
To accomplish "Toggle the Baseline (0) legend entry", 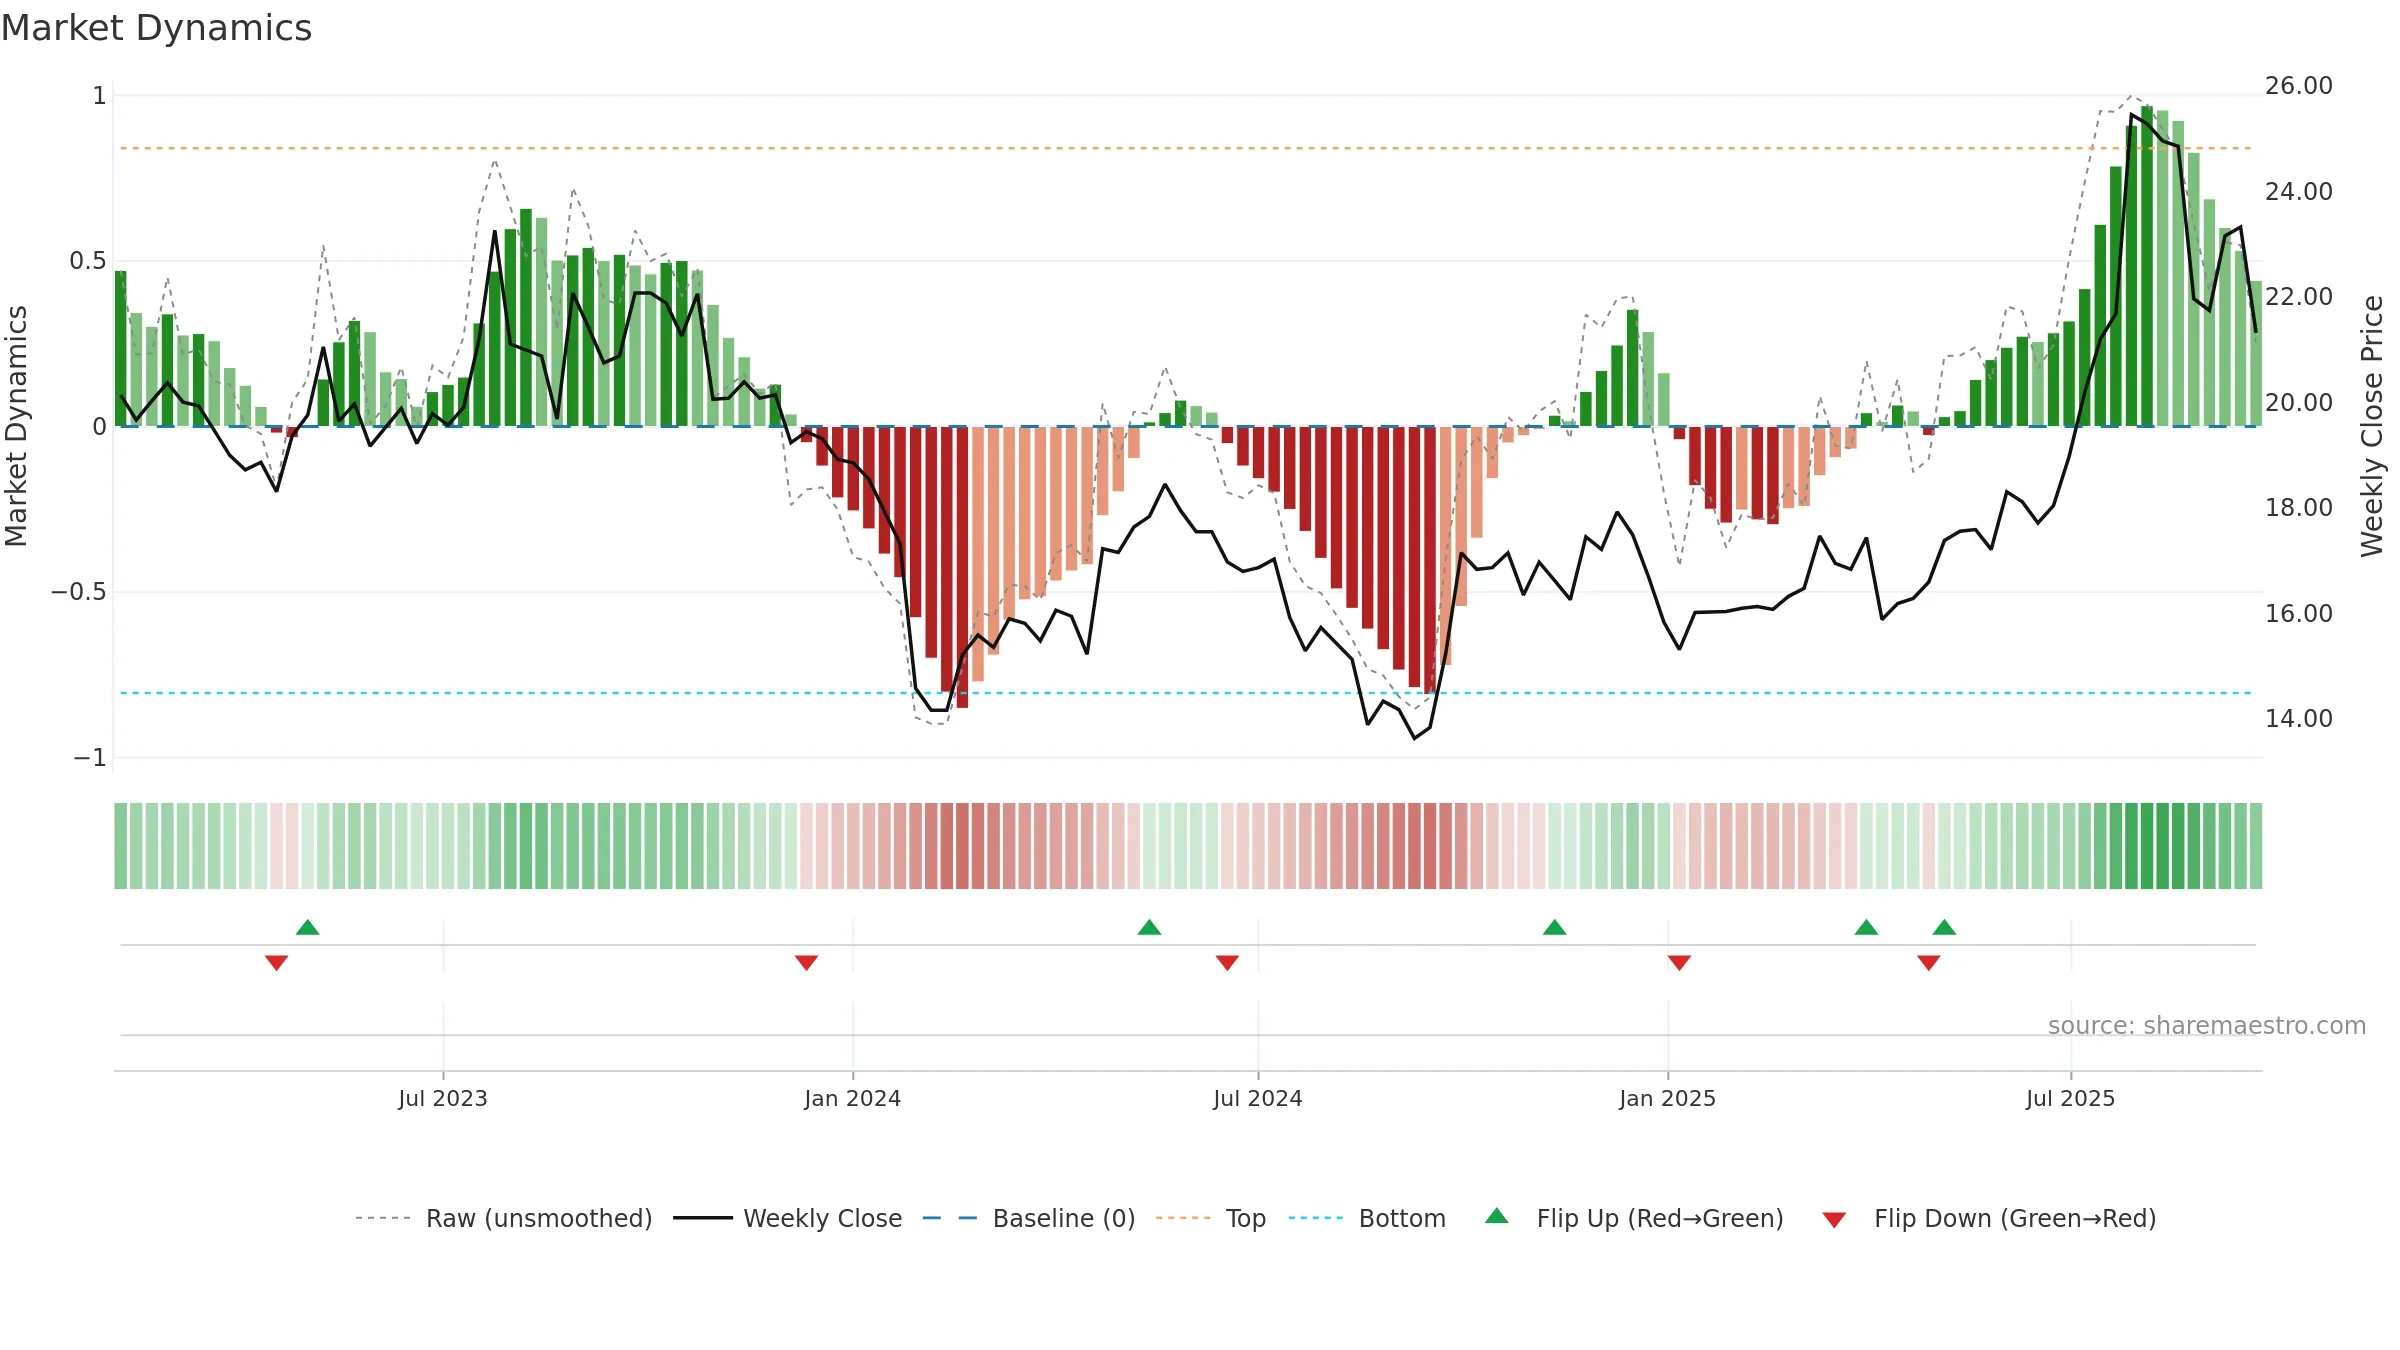I will [1029, 1218].
